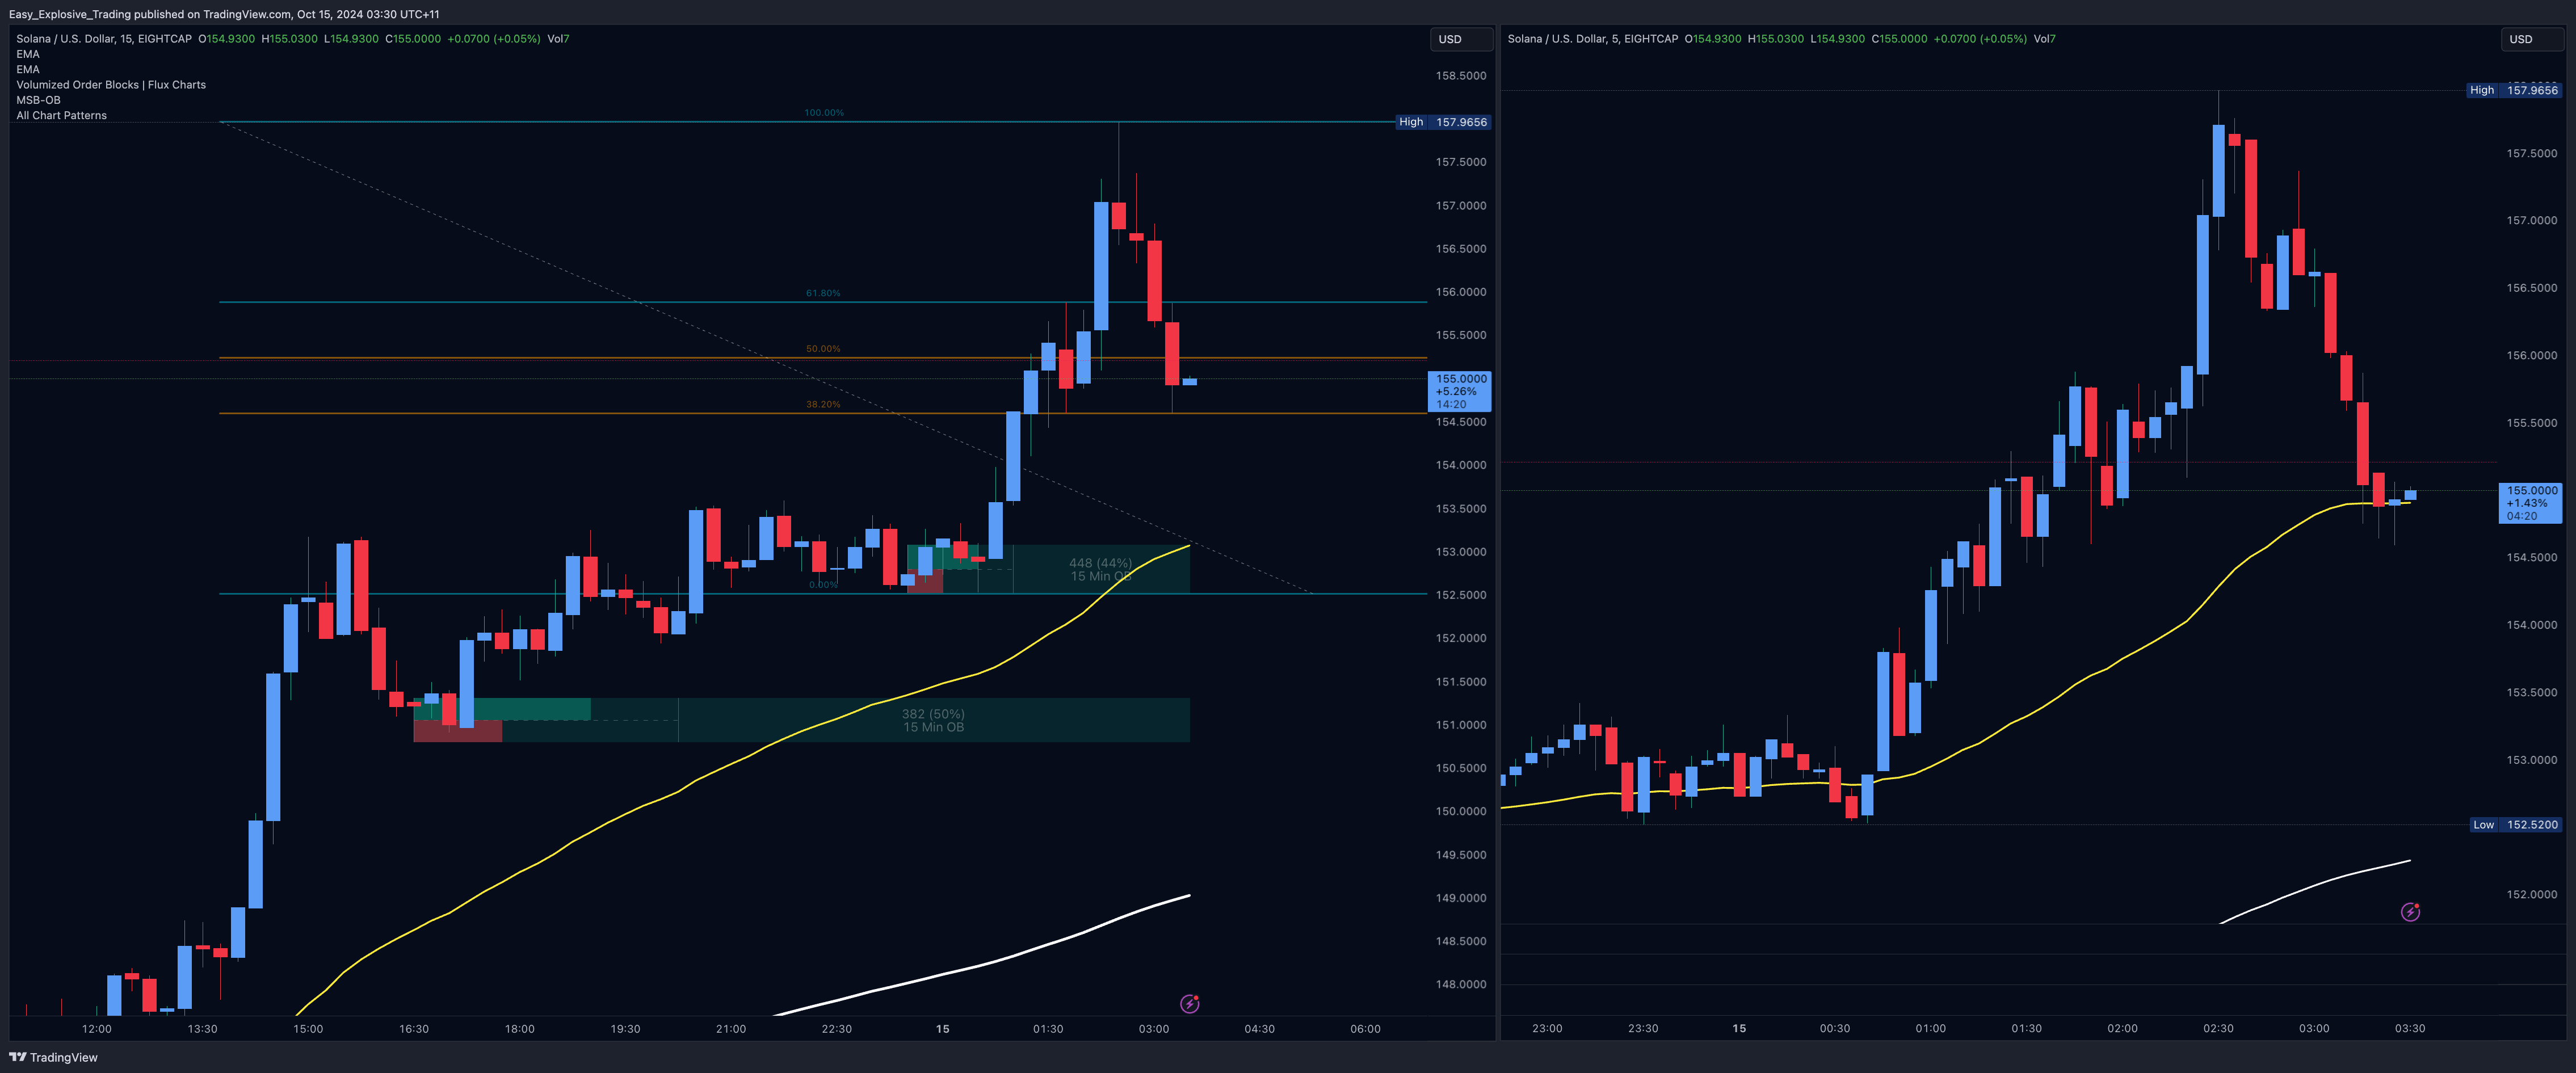Click the 22:30 time axis label

coord(837,1029)
